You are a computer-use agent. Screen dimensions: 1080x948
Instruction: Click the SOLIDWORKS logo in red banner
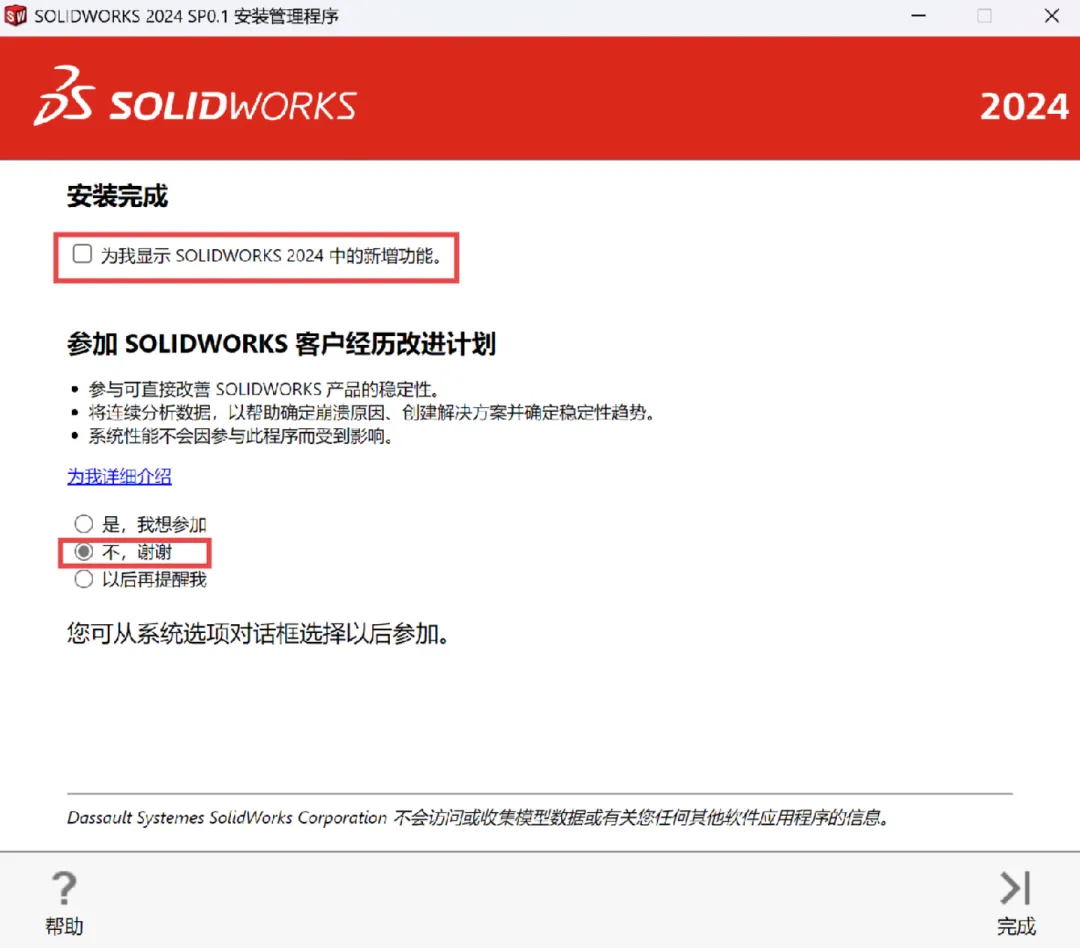tap(195, 96)
